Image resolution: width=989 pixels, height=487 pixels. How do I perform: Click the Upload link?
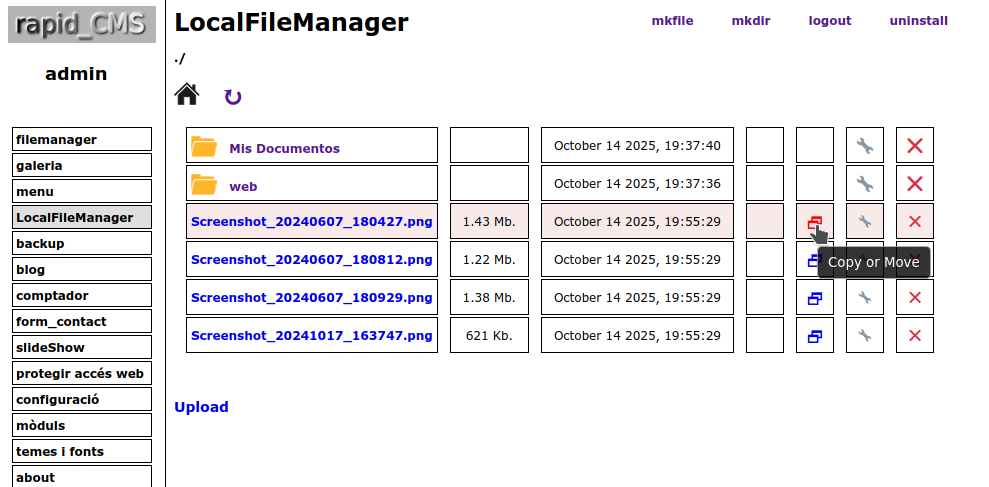pos(201,407)
